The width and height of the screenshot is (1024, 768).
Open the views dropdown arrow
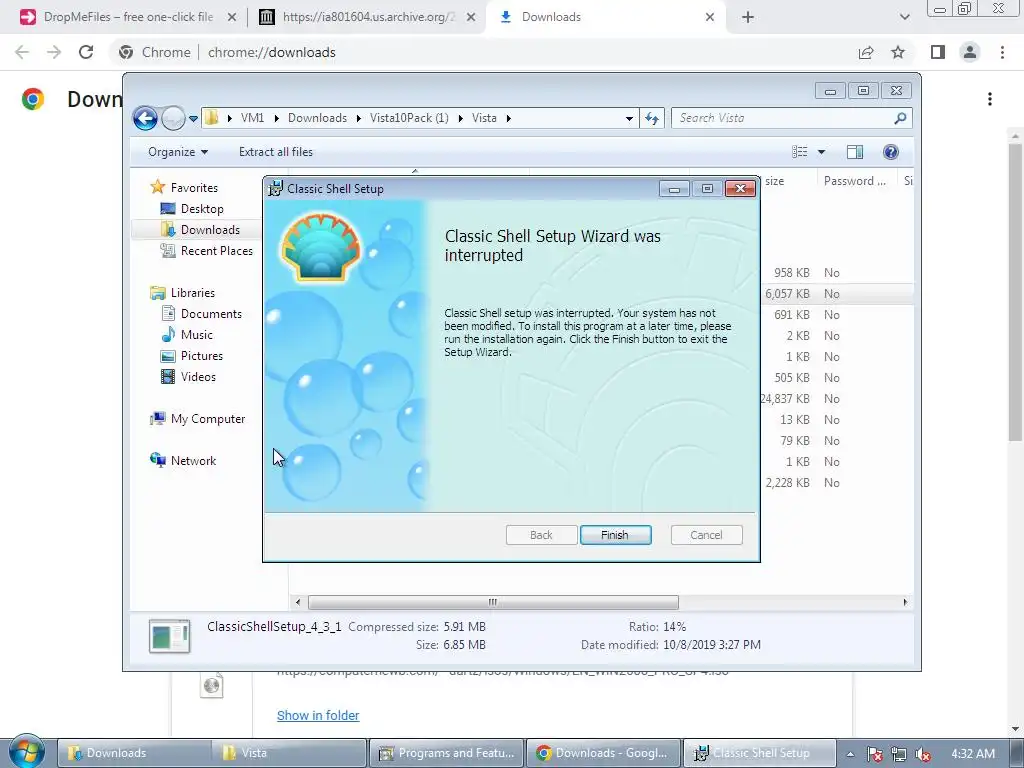(x=821, y=152)
